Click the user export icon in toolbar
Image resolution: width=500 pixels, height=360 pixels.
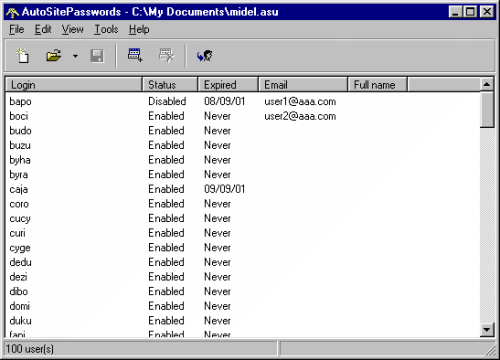point(204,56)
